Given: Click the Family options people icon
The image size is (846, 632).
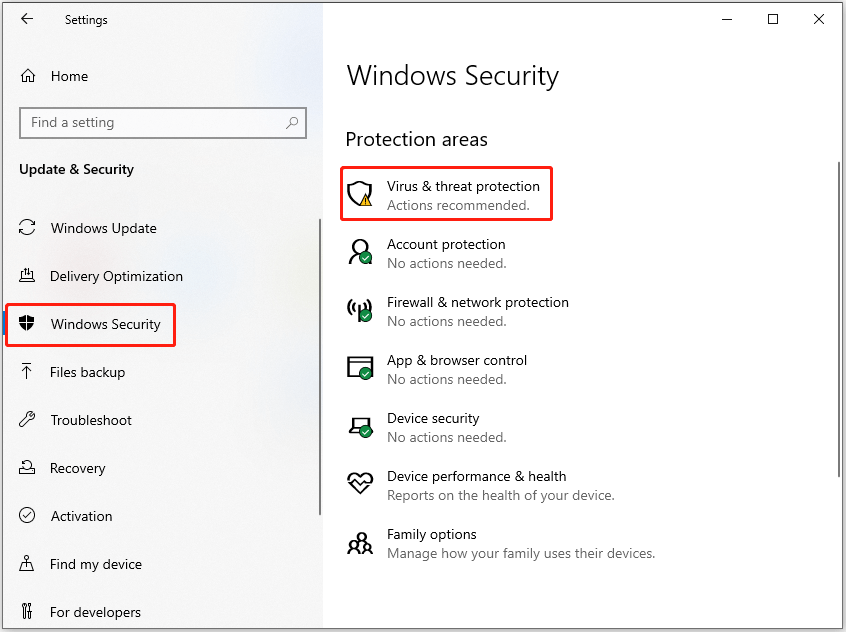Looking at the screenshot, I should [x=359, y=542].
